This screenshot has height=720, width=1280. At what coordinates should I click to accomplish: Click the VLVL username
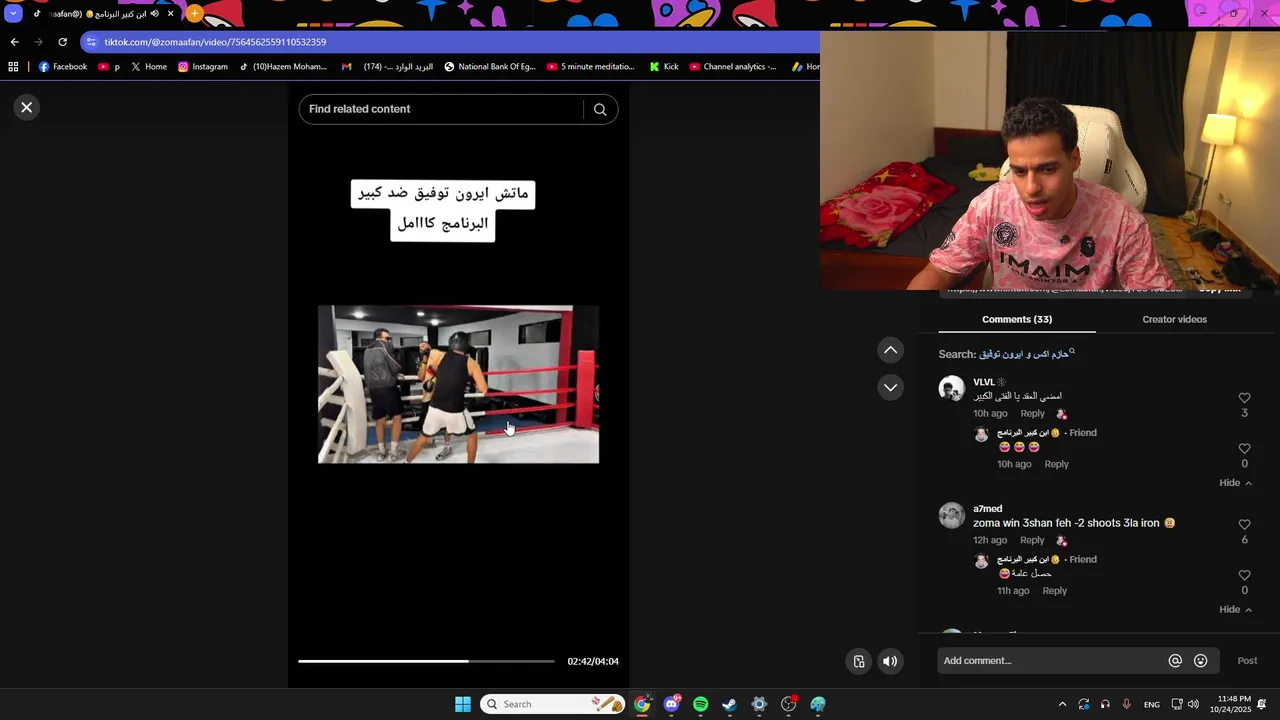(x=984, y=382)
